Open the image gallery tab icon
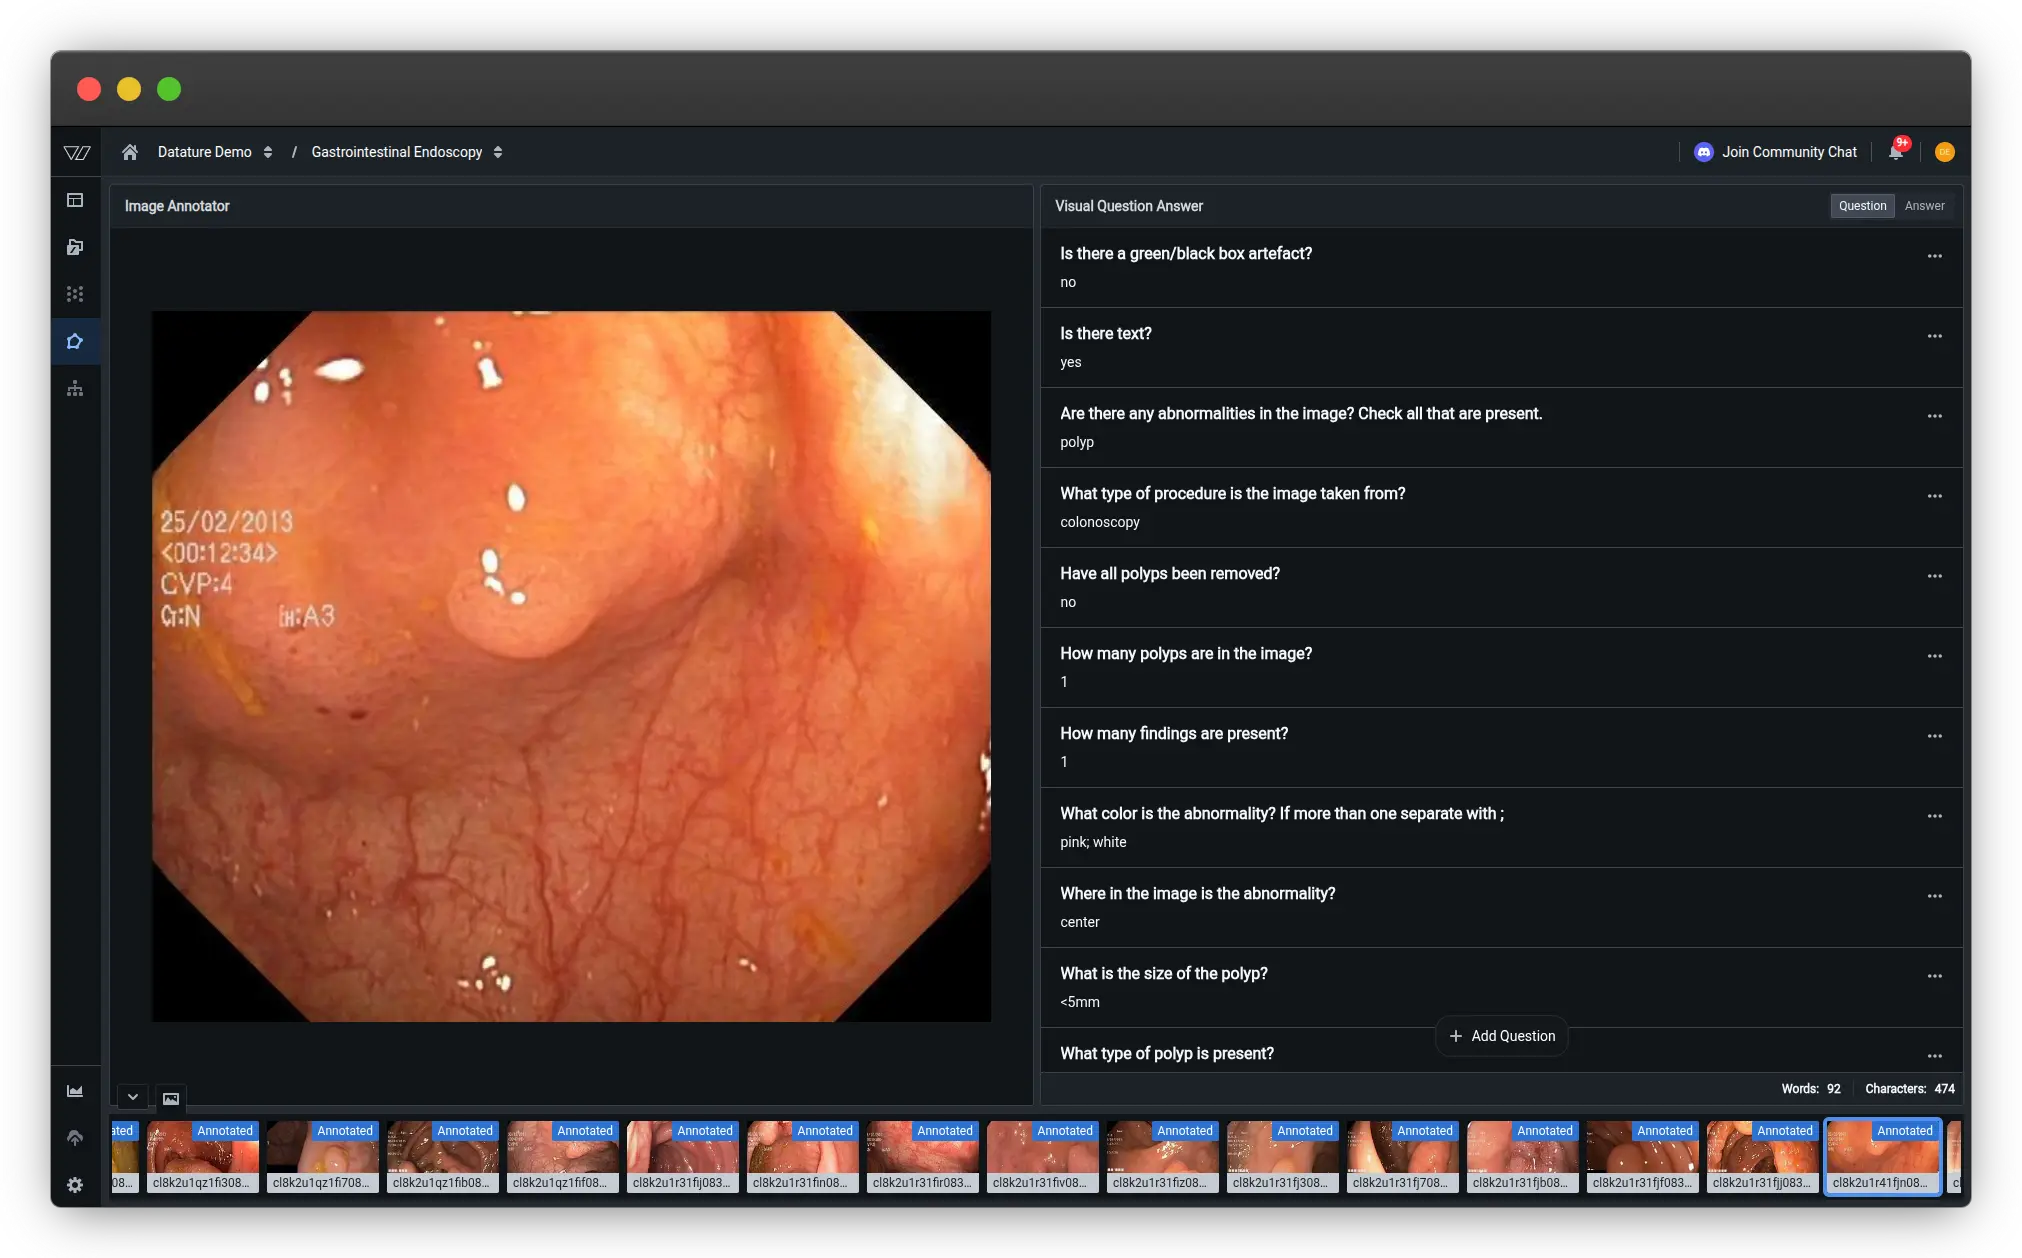 (171, 1098)
